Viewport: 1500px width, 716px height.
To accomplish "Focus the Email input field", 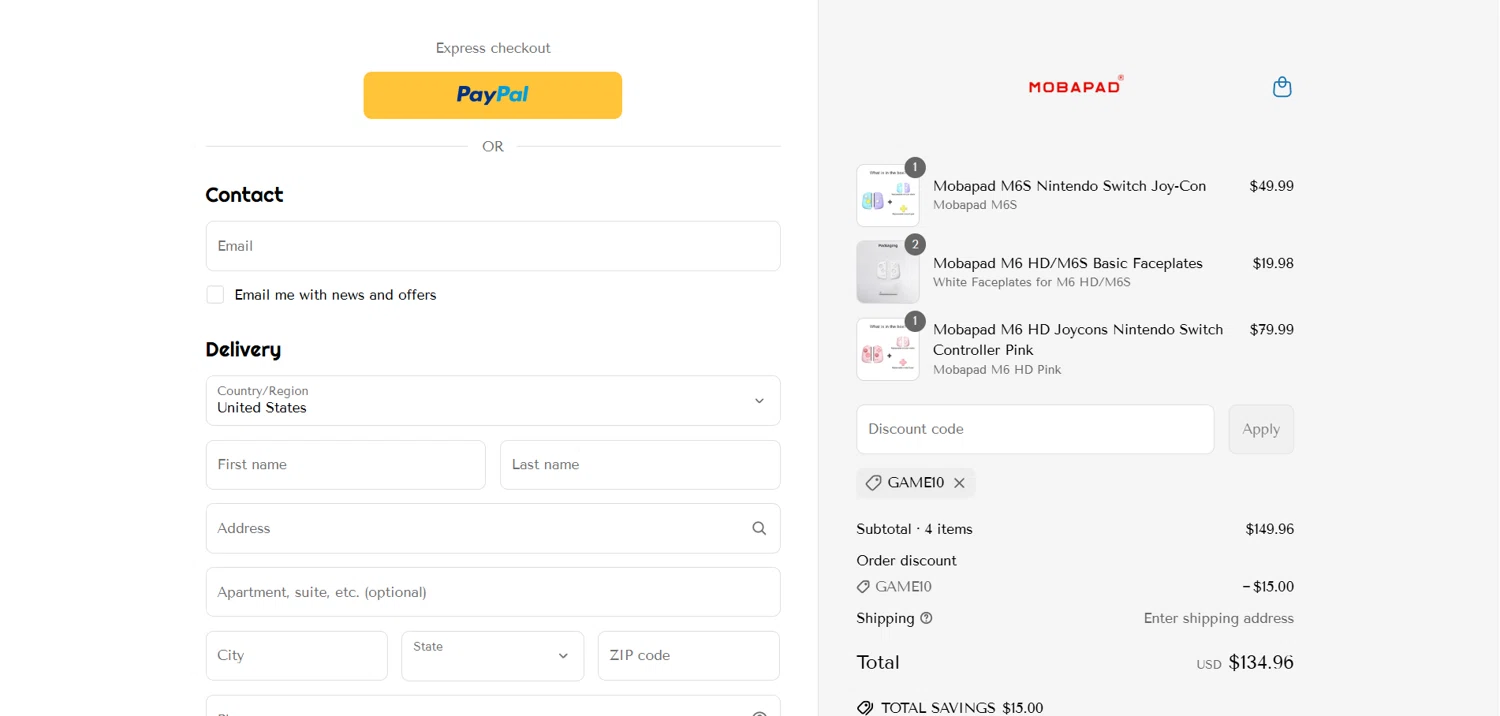I will click(493, 246).
